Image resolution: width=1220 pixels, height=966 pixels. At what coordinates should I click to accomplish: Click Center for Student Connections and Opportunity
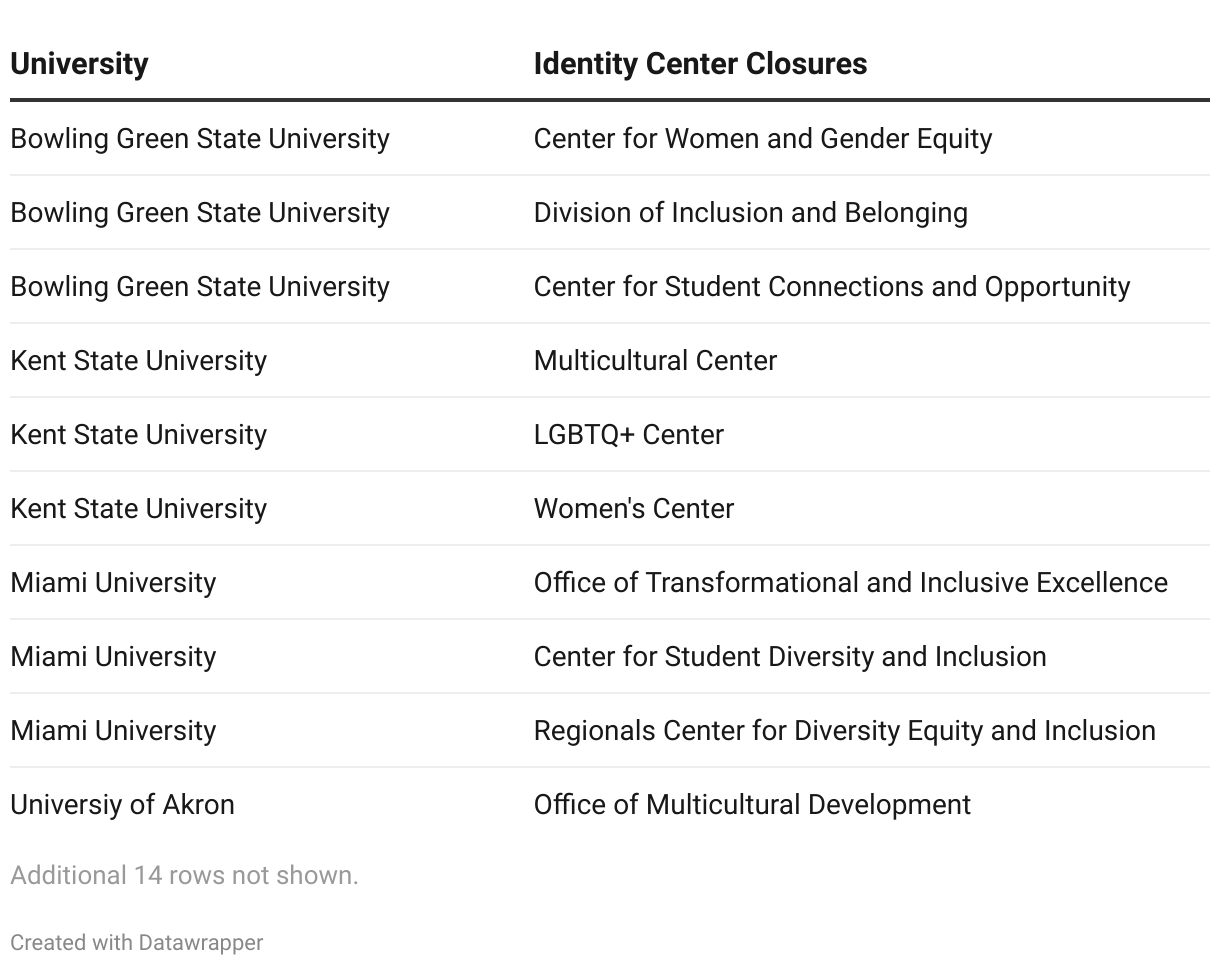[x=831, y=286]
